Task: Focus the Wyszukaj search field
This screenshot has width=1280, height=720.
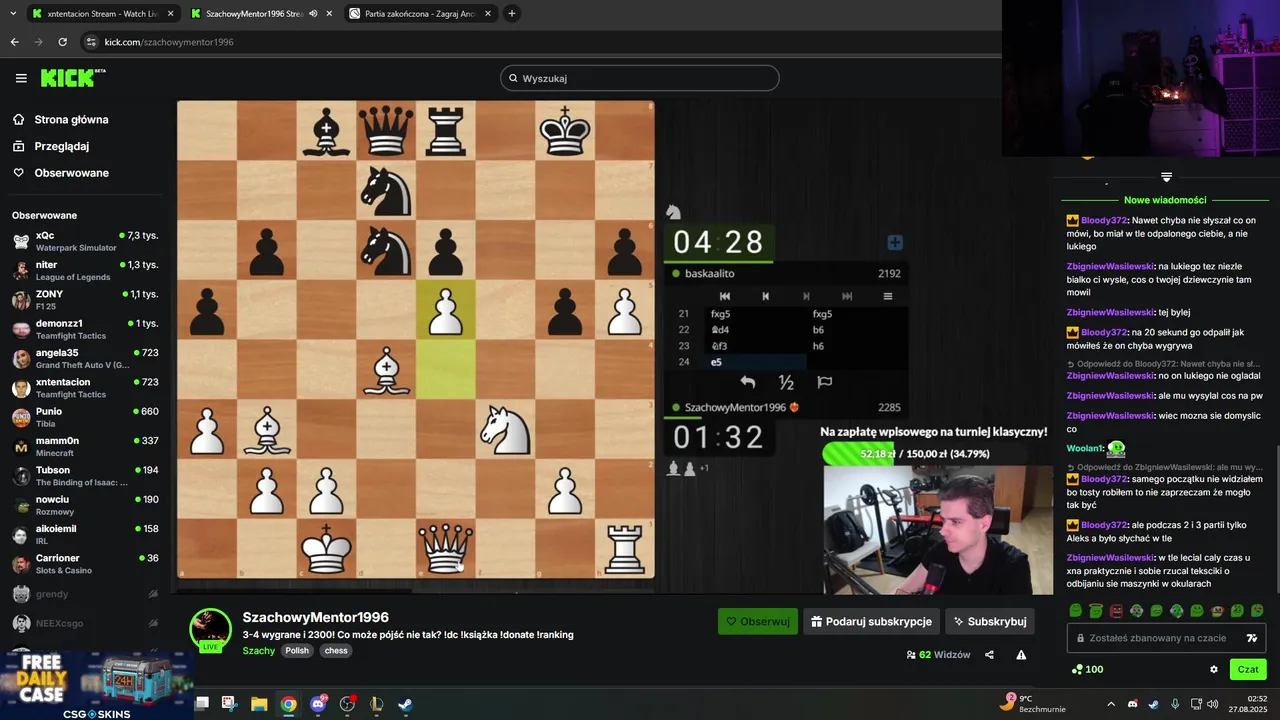Action: point(640,78)
